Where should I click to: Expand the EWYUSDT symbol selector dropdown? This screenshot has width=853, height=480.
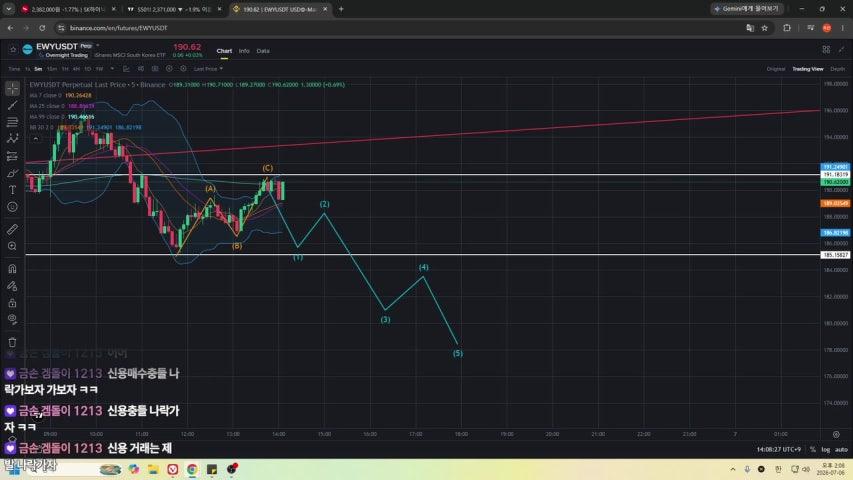(x=98, y=46)
